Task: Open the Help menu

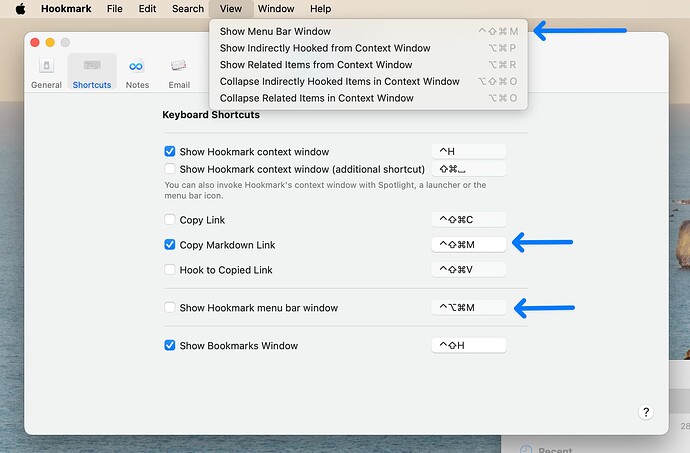Action: (x=320, y=9)
